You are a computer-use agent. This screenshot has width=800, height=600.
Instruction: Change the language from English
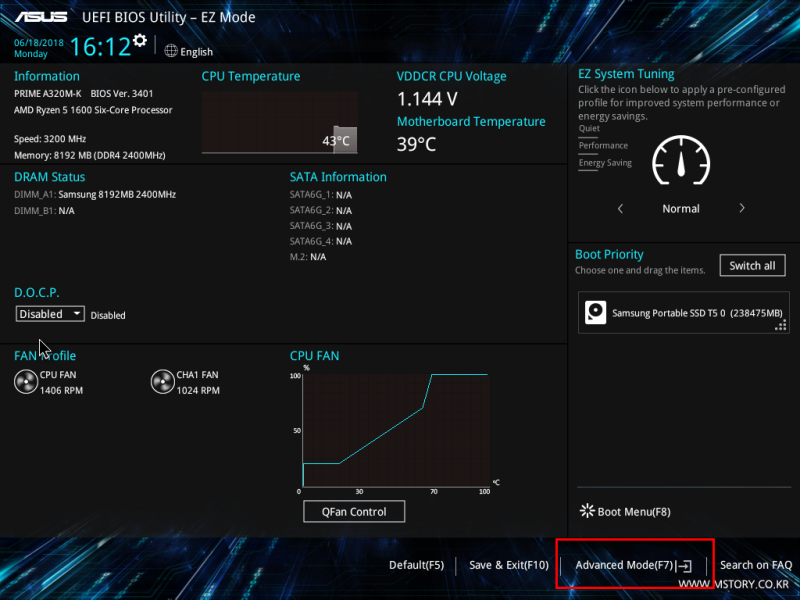coord(196,52)
